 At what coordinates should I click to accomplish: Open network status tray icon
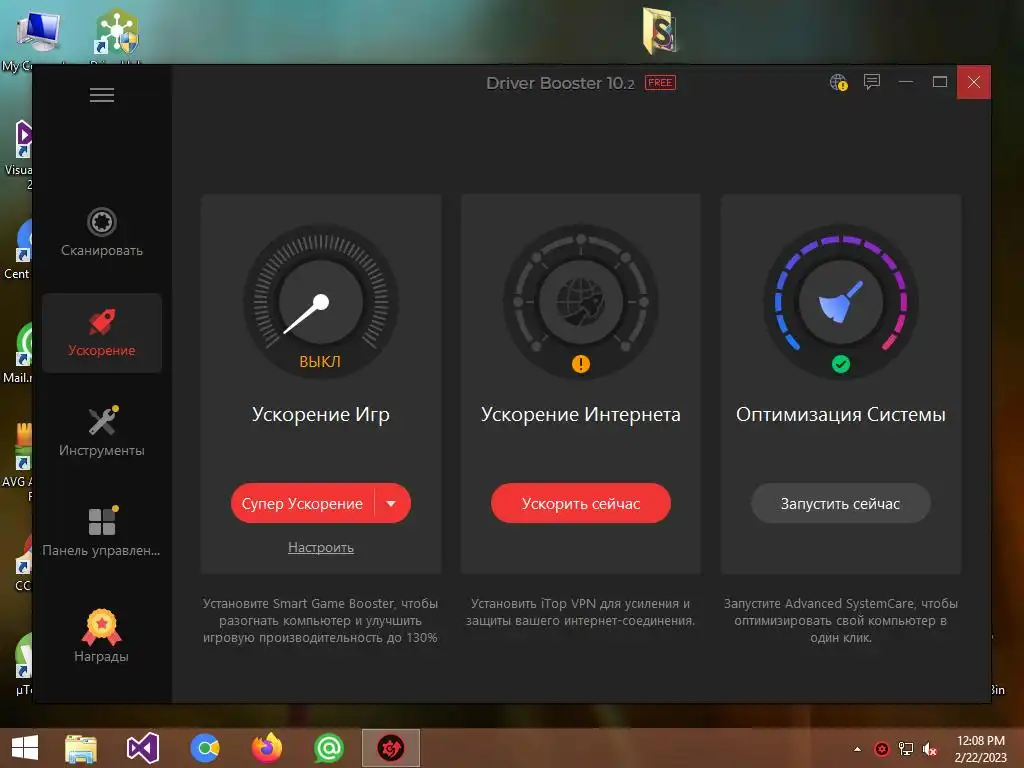tap(906, 749)
